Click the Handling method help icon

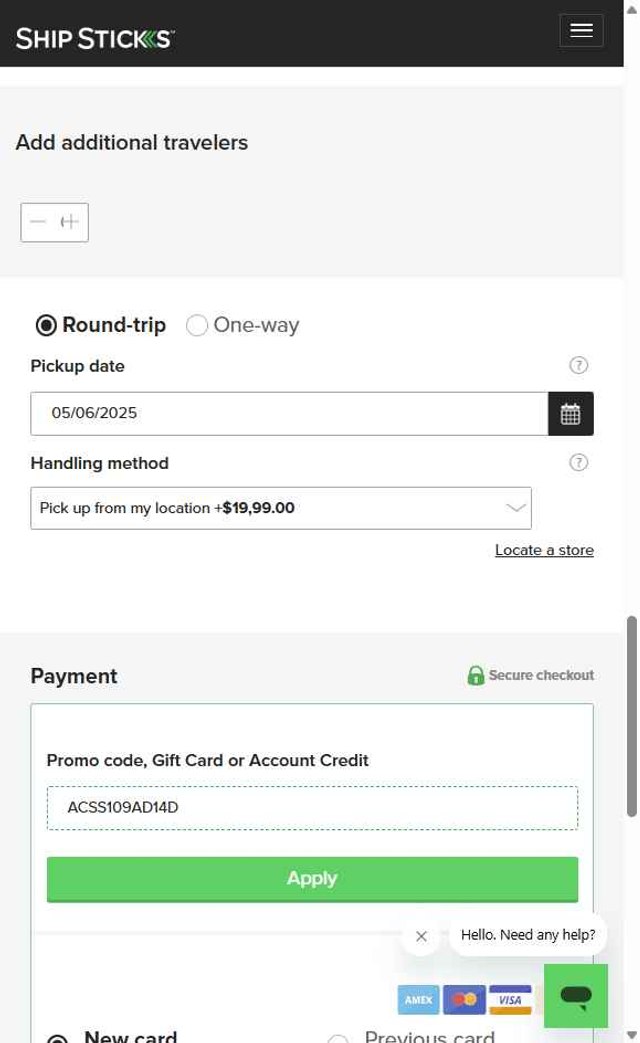pos(578,462)
